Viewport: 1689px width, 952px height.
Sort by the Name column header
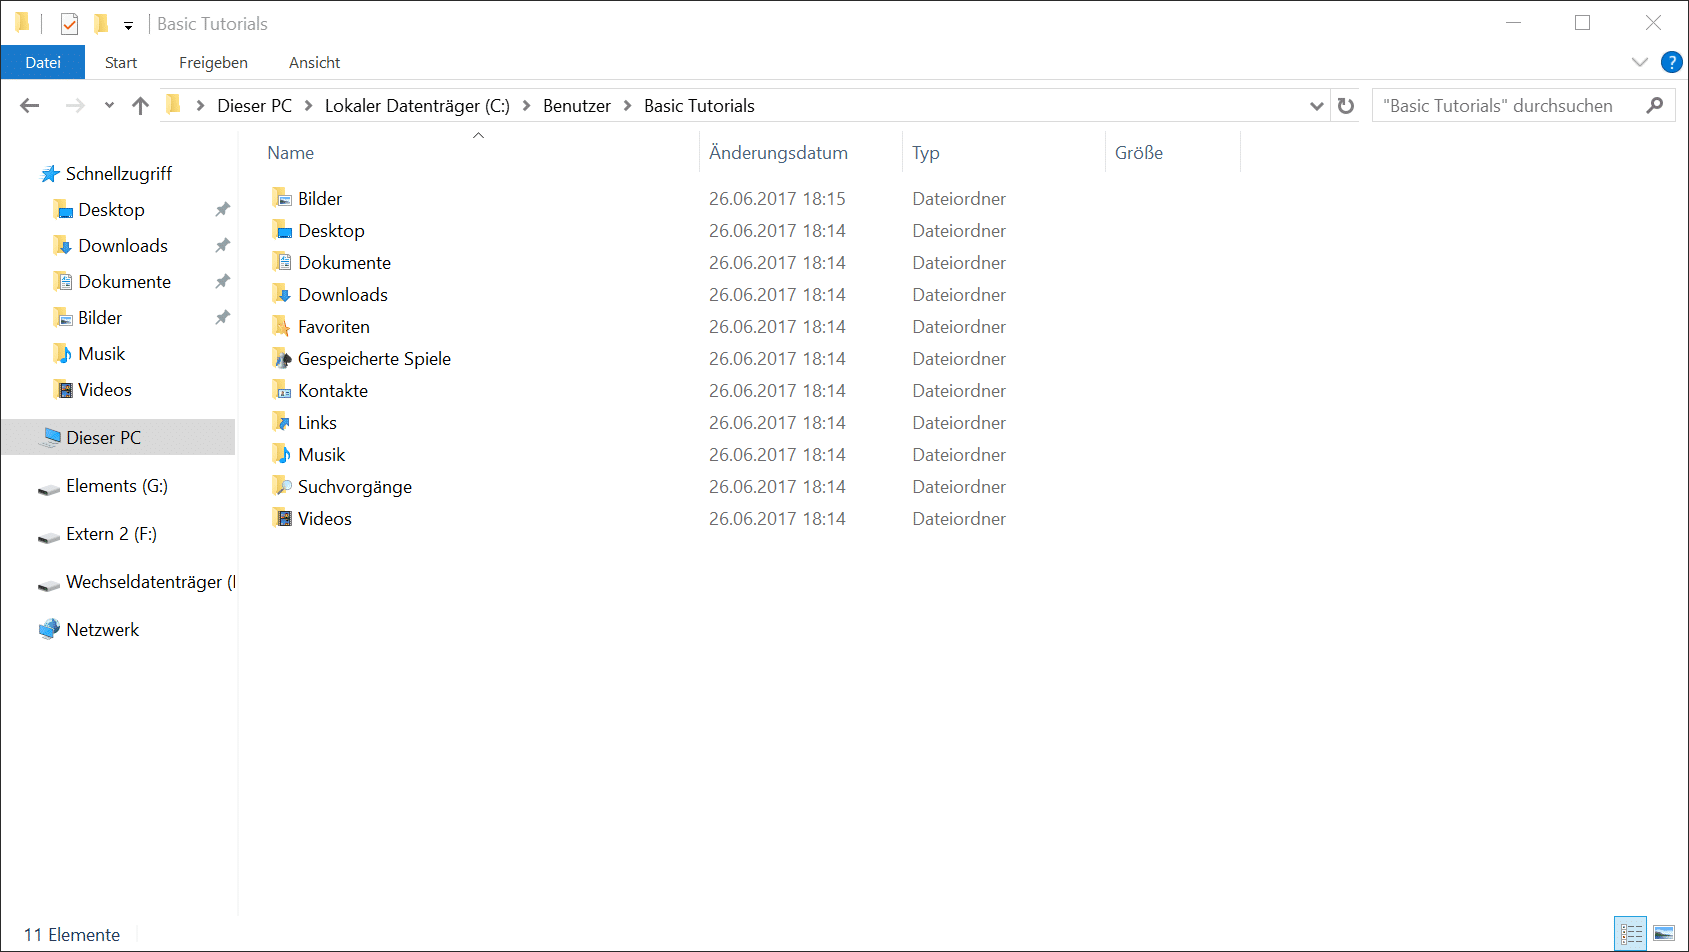(x=291, y=153)
